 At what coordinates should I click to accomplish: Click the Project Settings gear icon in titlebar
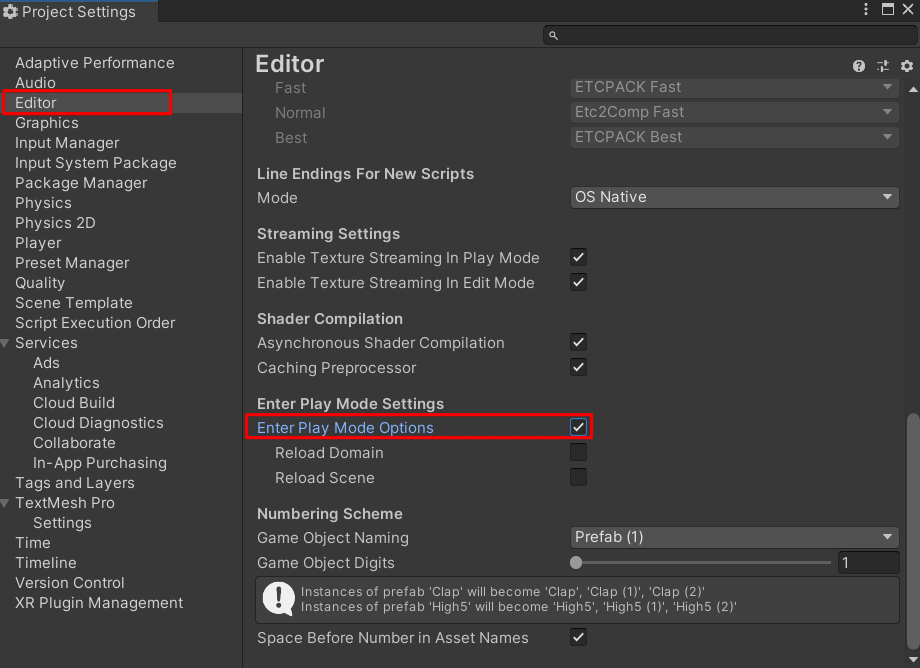click(10, 12)
